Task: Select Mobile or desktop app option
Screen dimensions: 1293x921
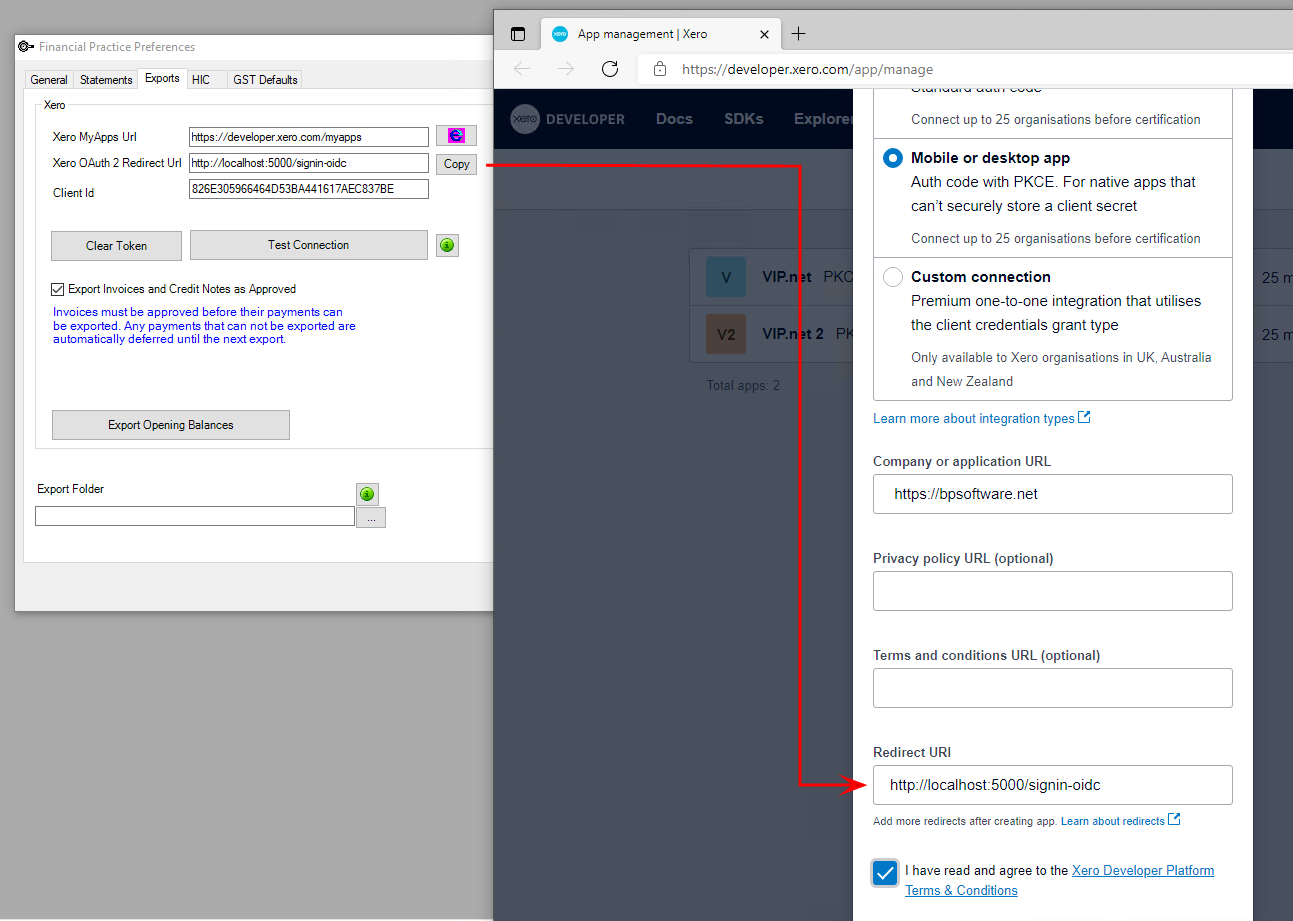Action: pyautogui.click(x=893, y=158)
